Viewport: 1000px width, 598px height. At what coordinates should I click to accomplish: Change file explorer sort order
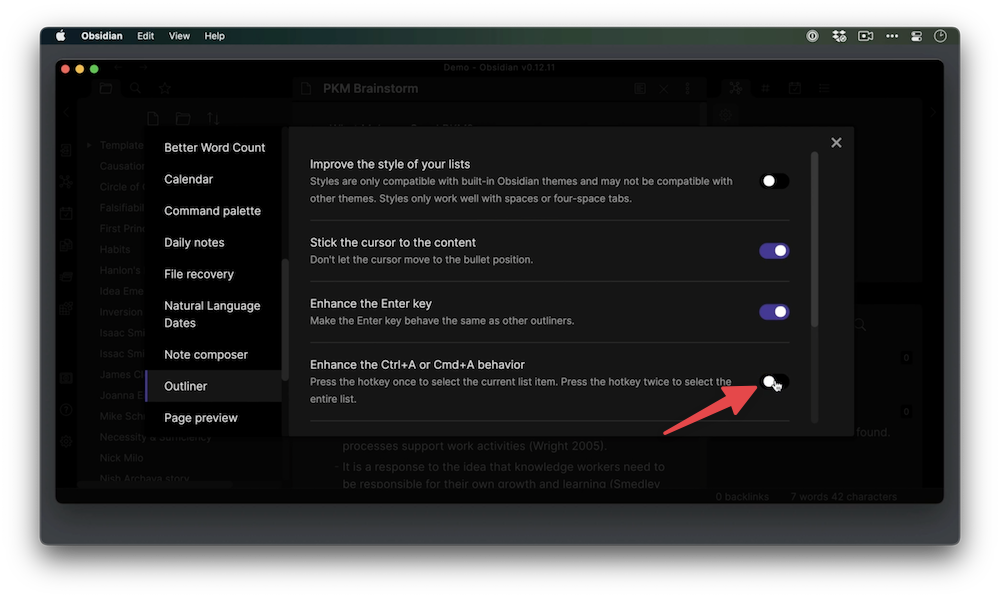(213, 119)
